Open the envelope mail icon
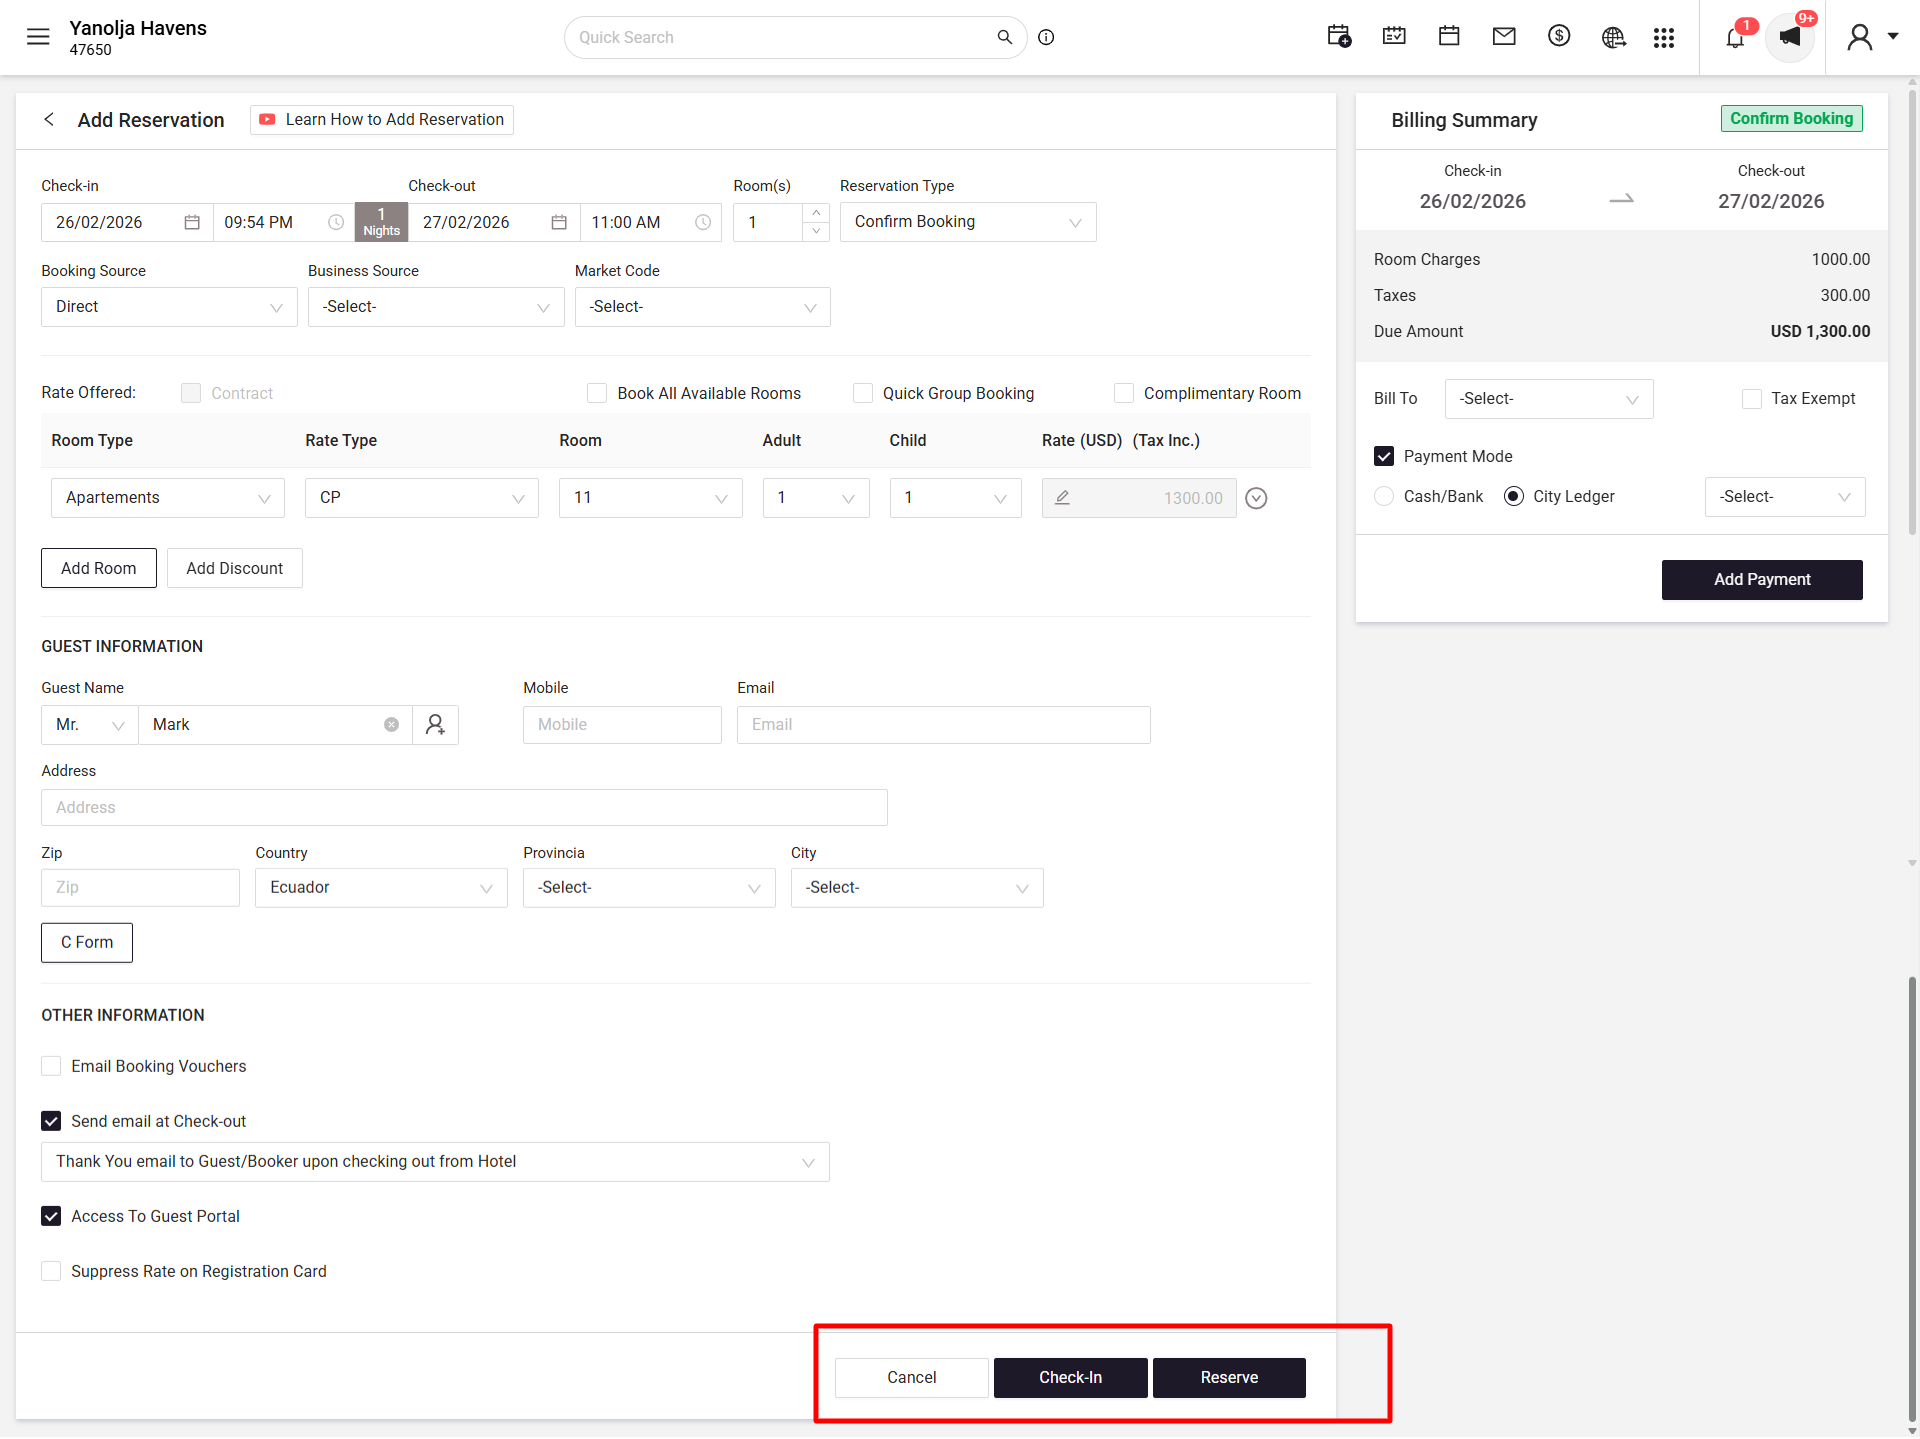 coord(1504,37)
